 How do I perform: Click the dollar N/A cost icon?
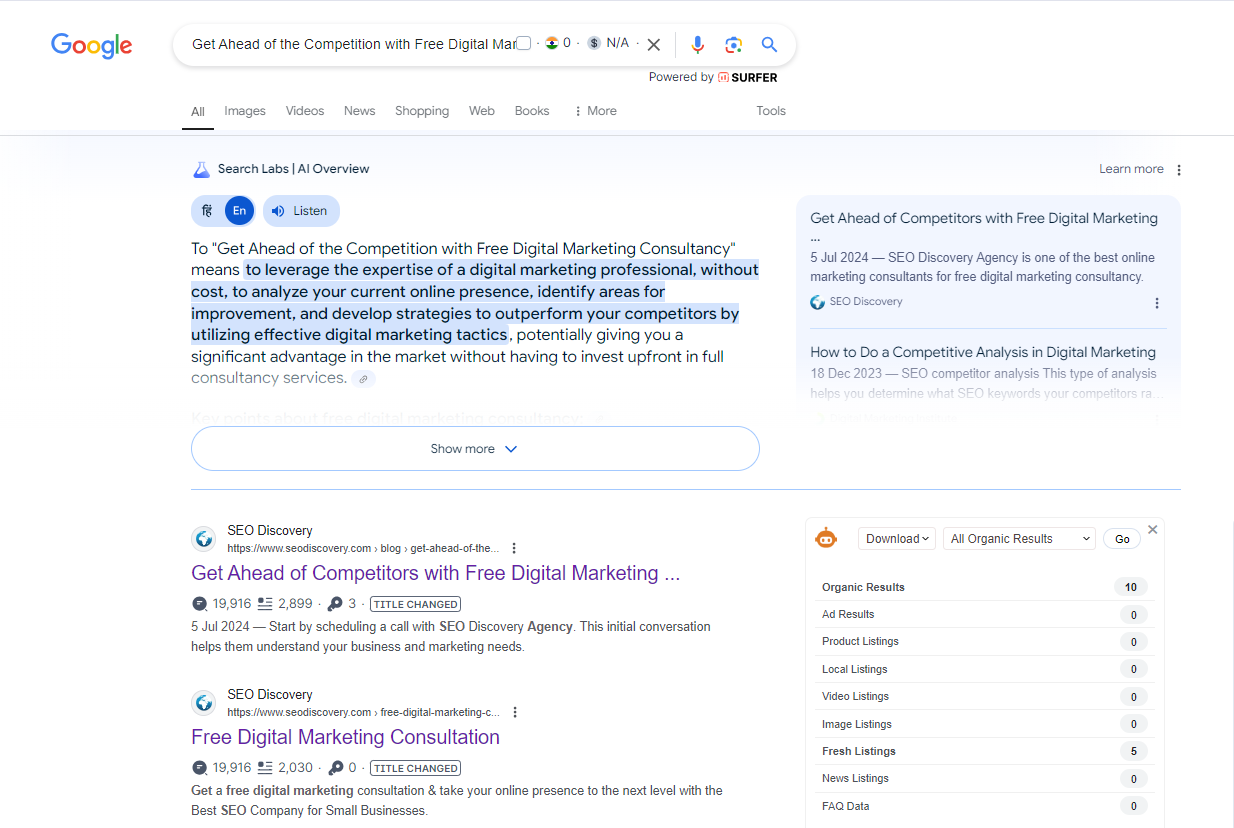pos(594,43)
